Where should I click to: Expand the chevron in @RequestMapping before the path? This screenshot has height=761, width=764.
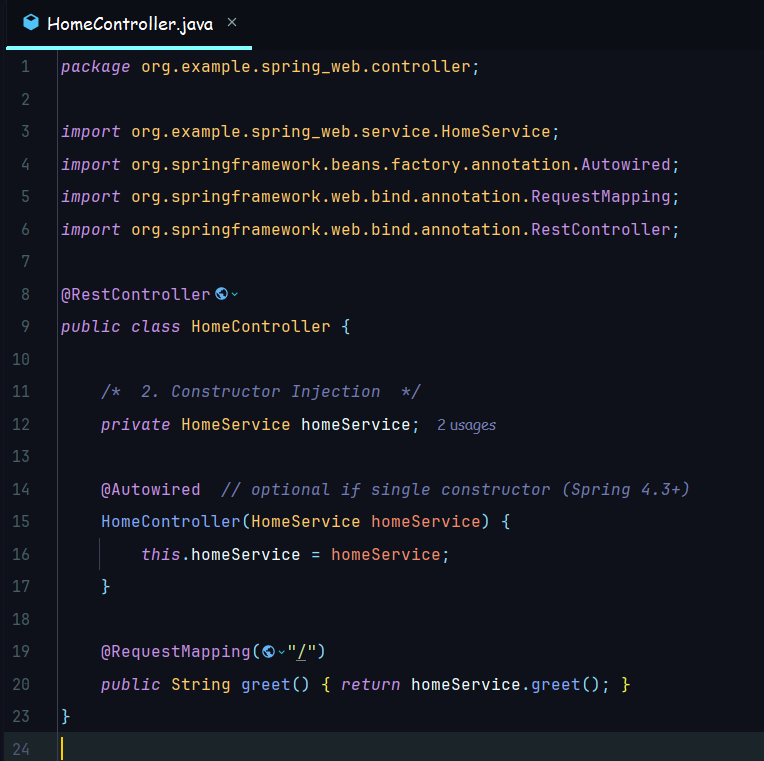click(281, 652)
